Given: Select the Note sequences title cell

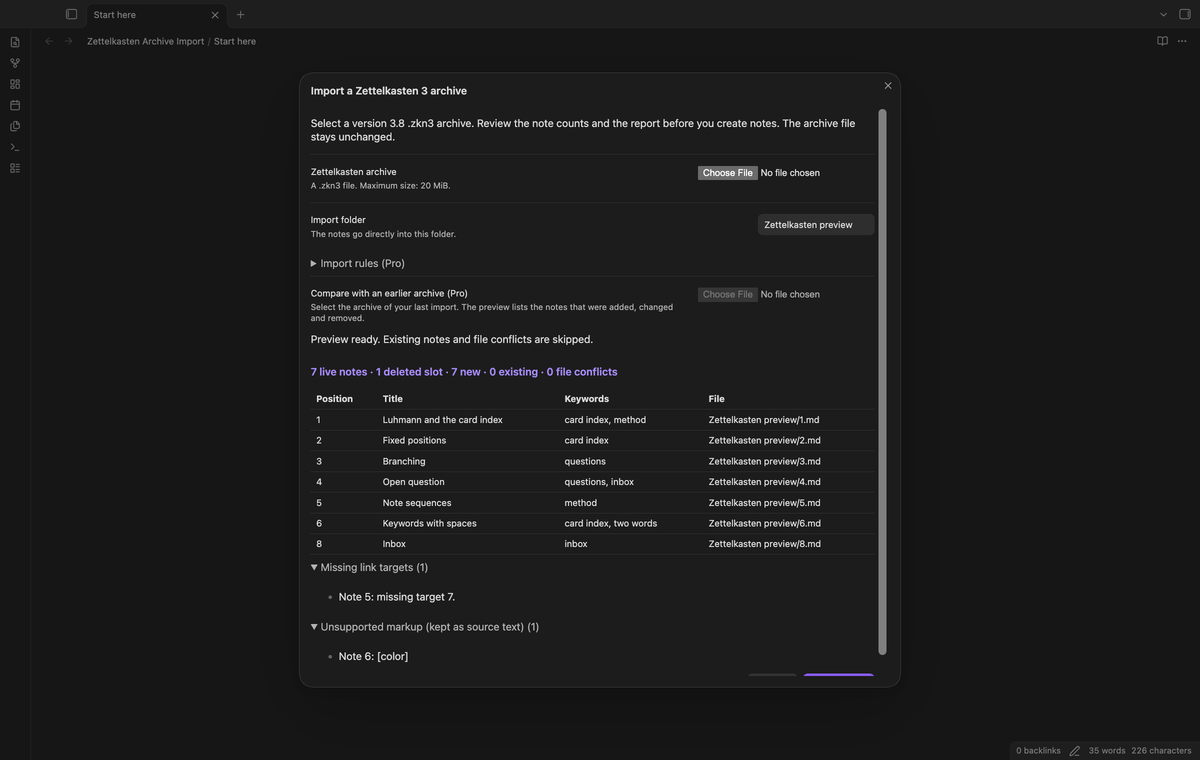Looking at the screenshot, I should coord(417,503).
